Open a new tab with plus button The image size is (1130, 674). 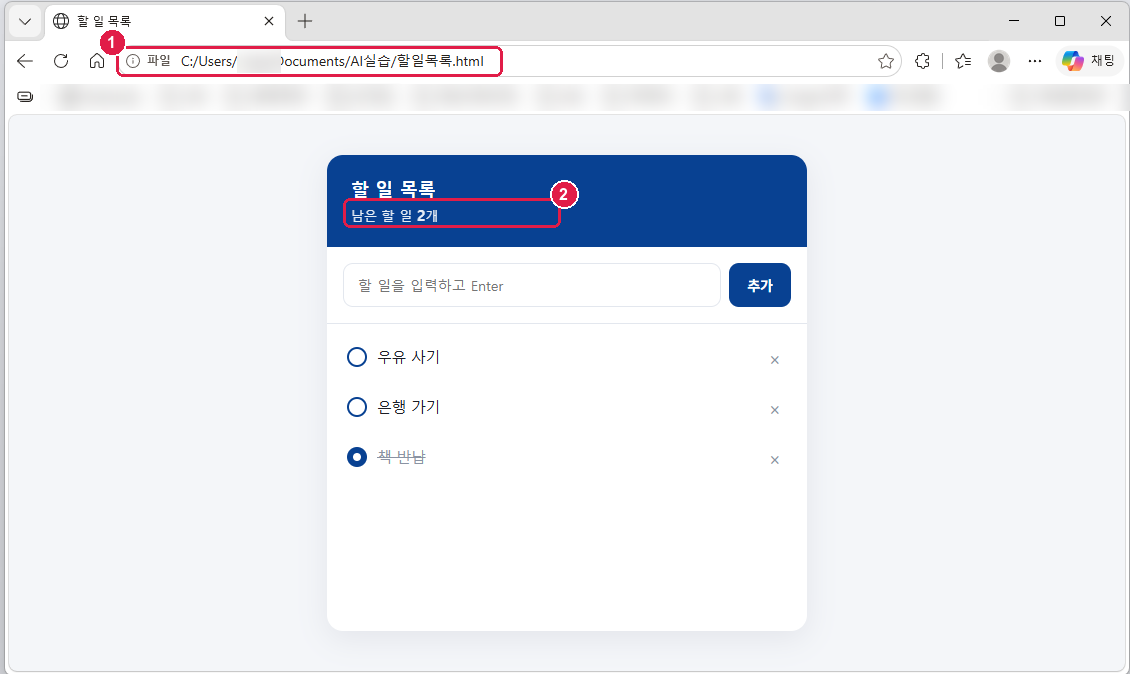305,21
